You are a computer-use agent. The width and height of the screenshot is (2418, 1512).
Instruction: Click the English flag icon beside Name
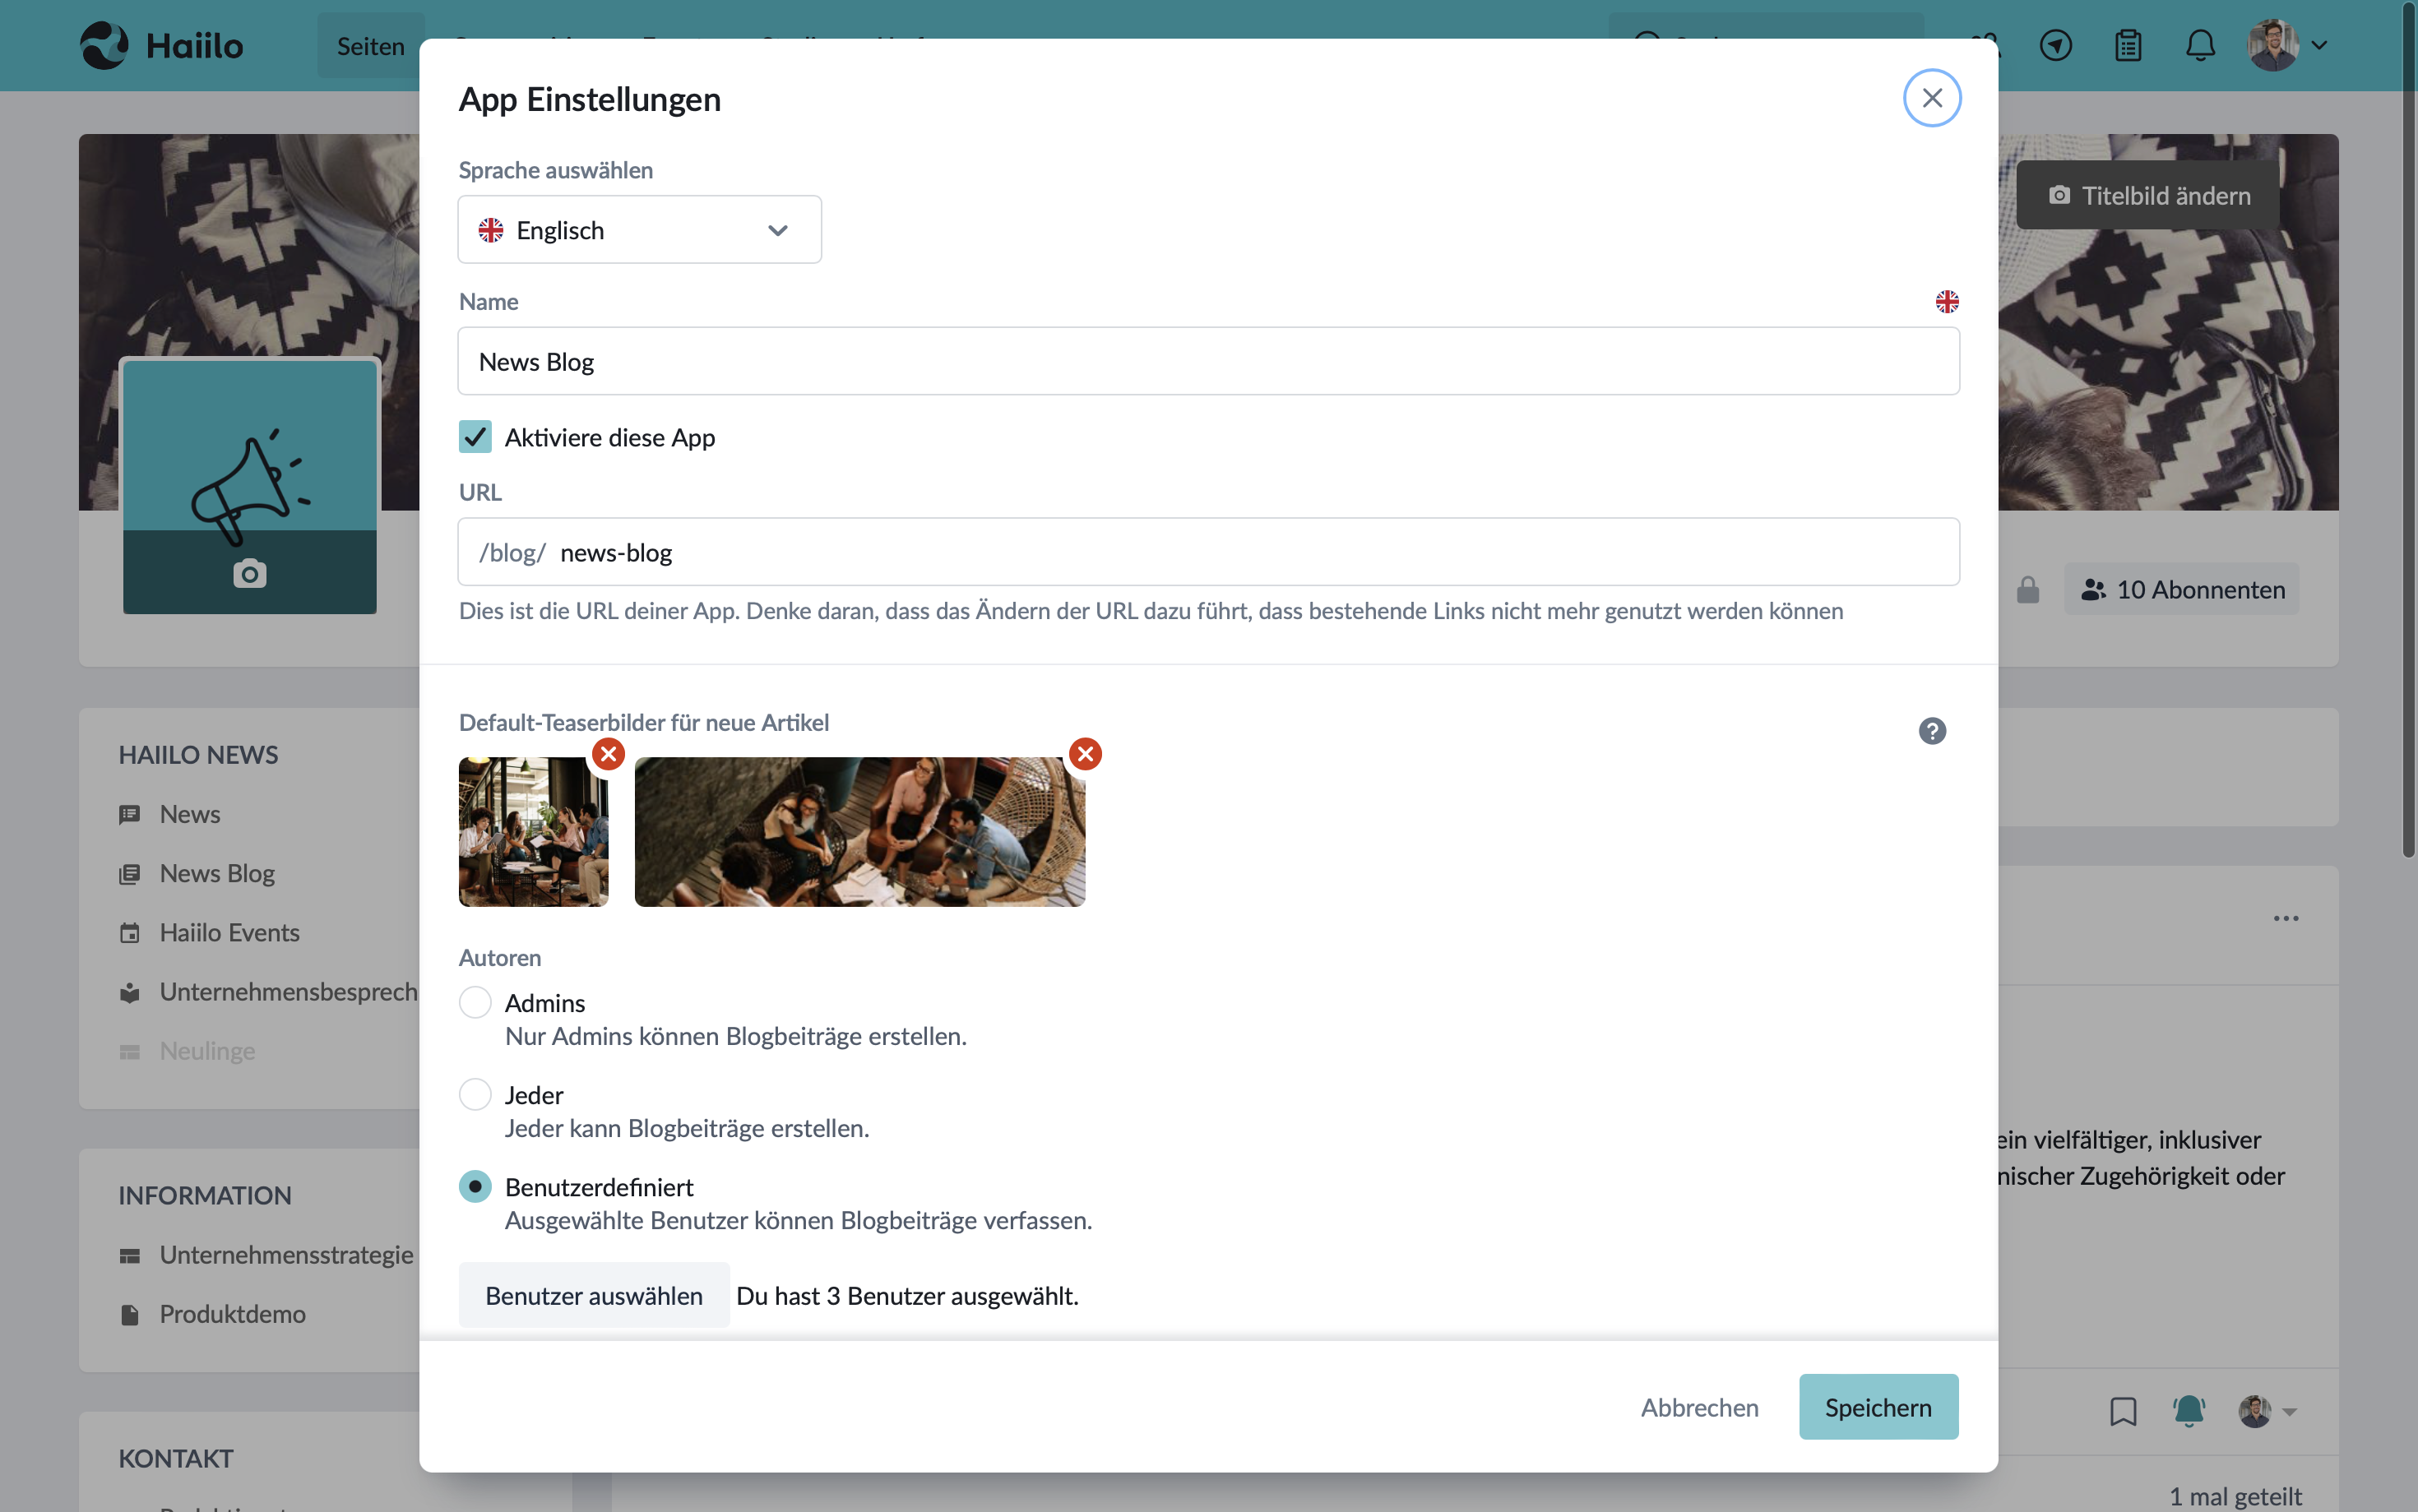point(1946,301)
